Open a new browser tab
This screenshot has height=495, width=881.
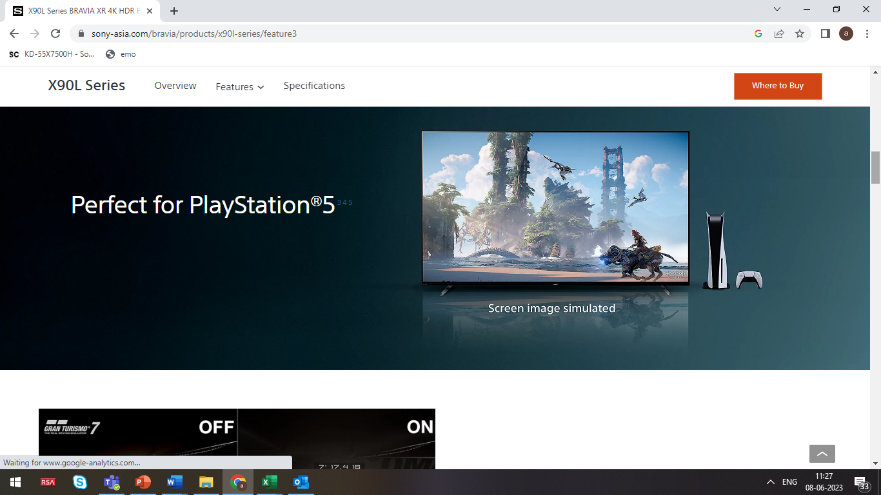pyautogui.click(x=174, y=11)
